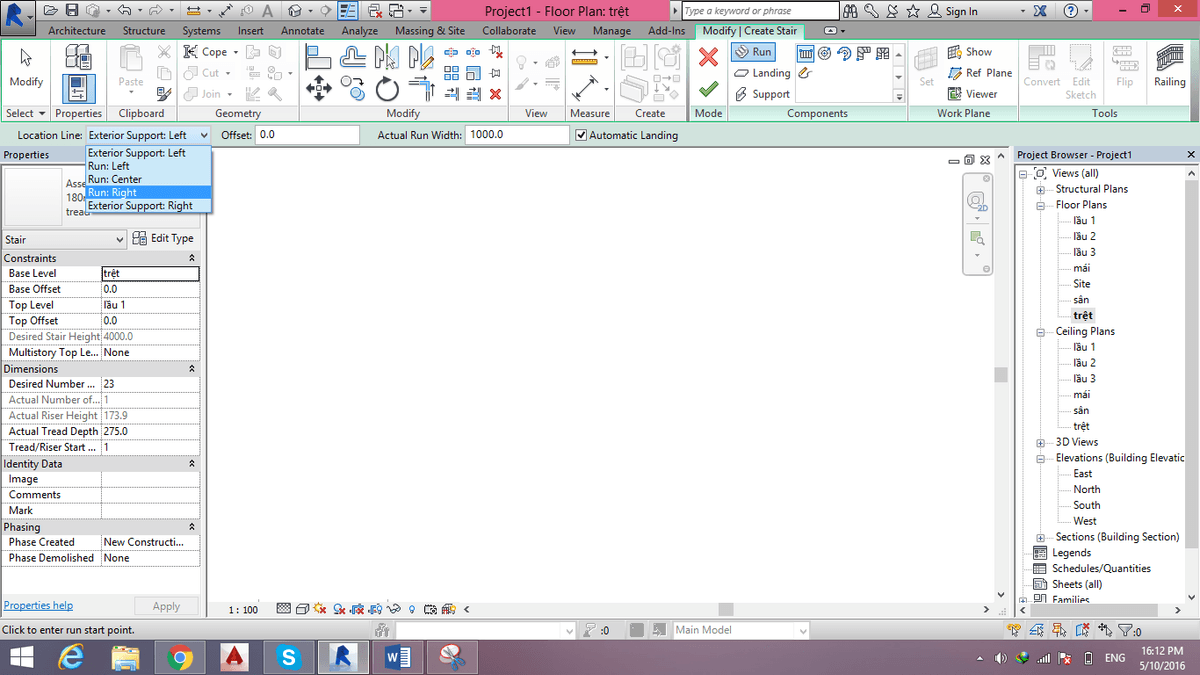1200x675 pixels.
Task: Select Mirror - Draw Axis tool
Action: (x=421, y=57)
